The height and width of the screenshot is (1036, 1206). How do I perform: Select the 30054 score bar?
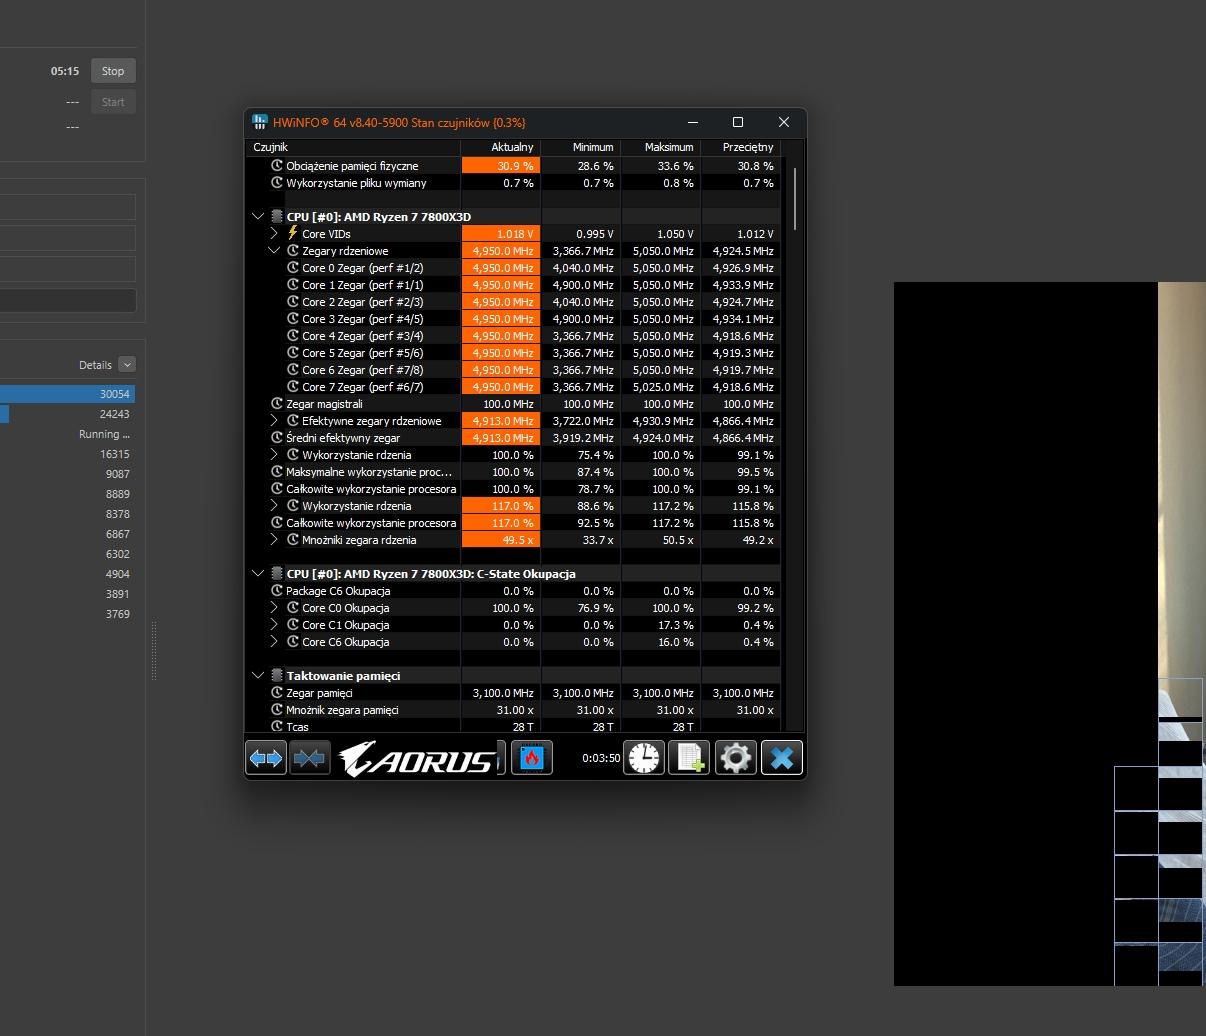[x=67, y=394]
